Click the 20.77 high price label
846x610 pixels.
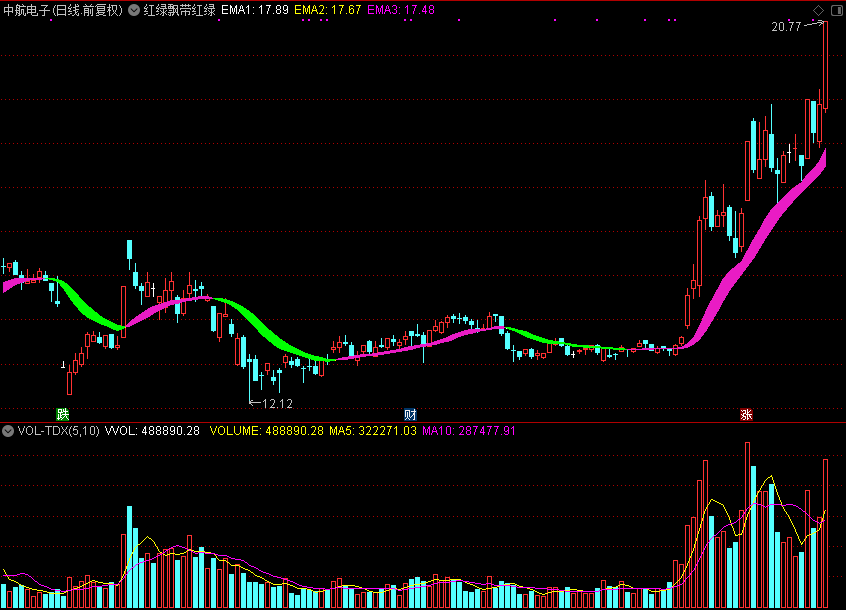786,26
